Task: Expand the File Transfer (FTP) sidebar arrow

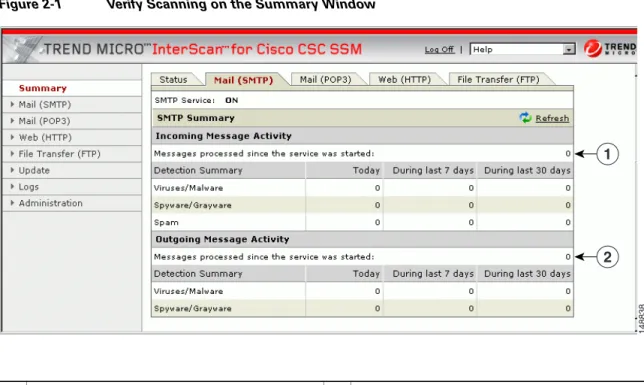Action: point(12,154)
